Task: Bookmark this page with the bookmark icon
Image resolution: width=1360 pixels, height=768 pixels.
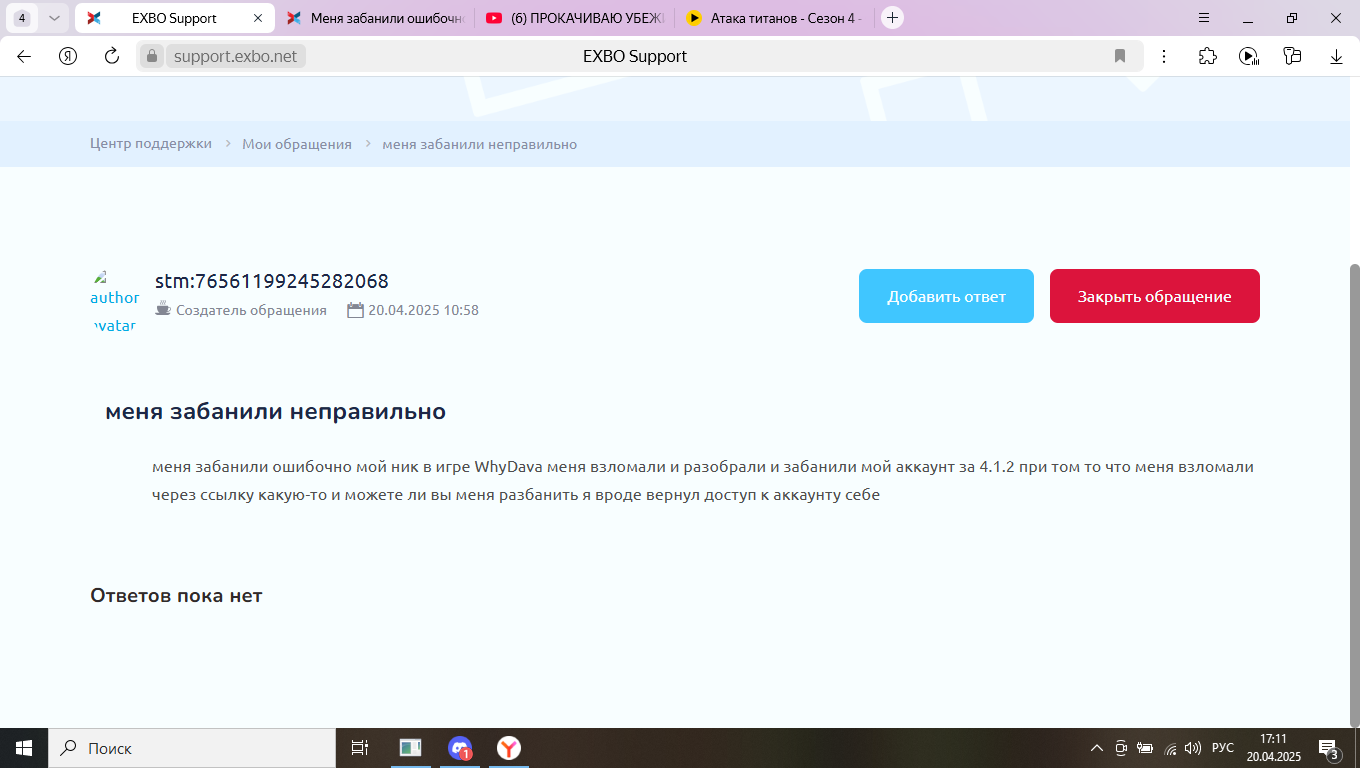Action: click(x=1120, y=57)
